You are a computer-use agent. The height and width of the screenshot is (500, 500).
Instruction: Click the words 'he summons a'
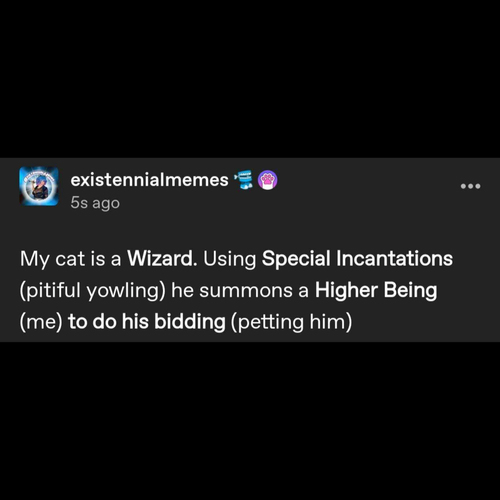click(240, 290)
